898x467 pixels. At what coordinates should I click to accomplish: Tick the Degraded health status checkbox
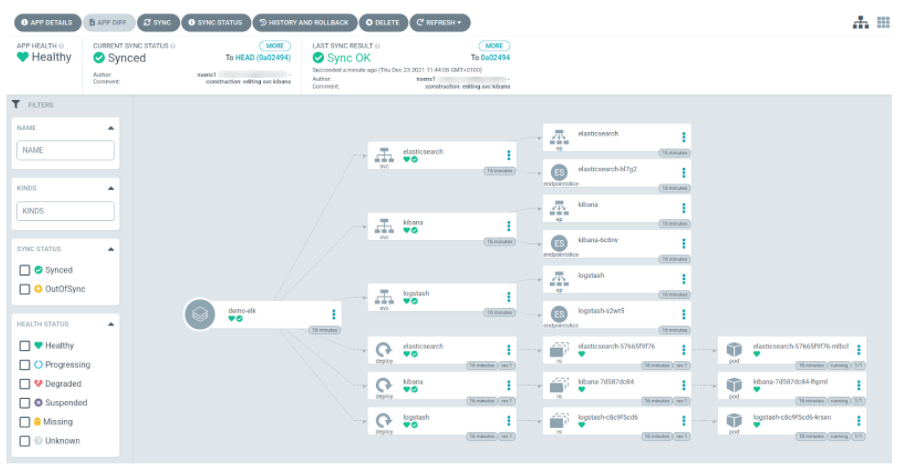pos(25,384)
